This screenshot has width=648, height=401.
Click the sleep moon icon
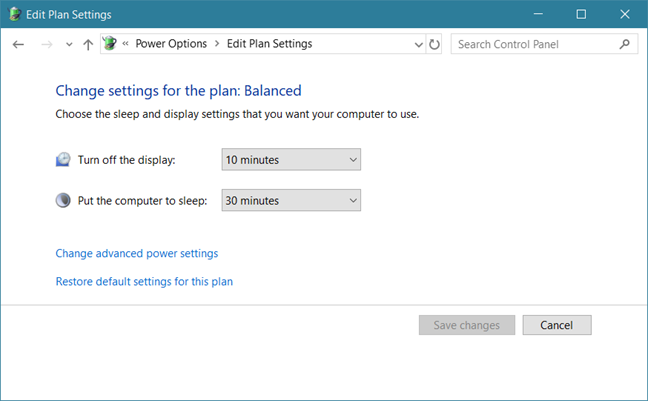pyautogui.click(x=63, y=200)
